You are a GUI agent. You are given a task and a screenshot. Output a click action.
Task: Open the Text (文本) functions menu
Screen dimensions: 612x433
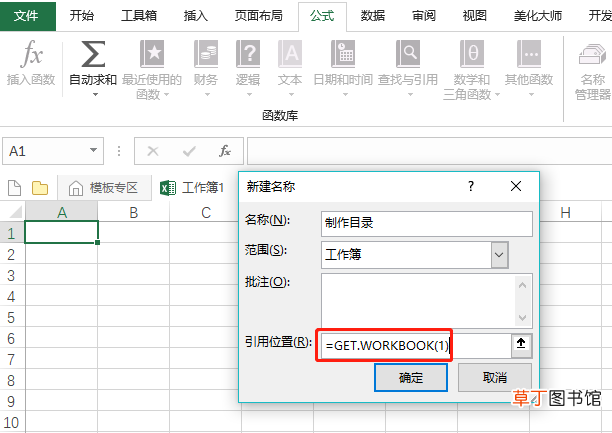[290, 68]
